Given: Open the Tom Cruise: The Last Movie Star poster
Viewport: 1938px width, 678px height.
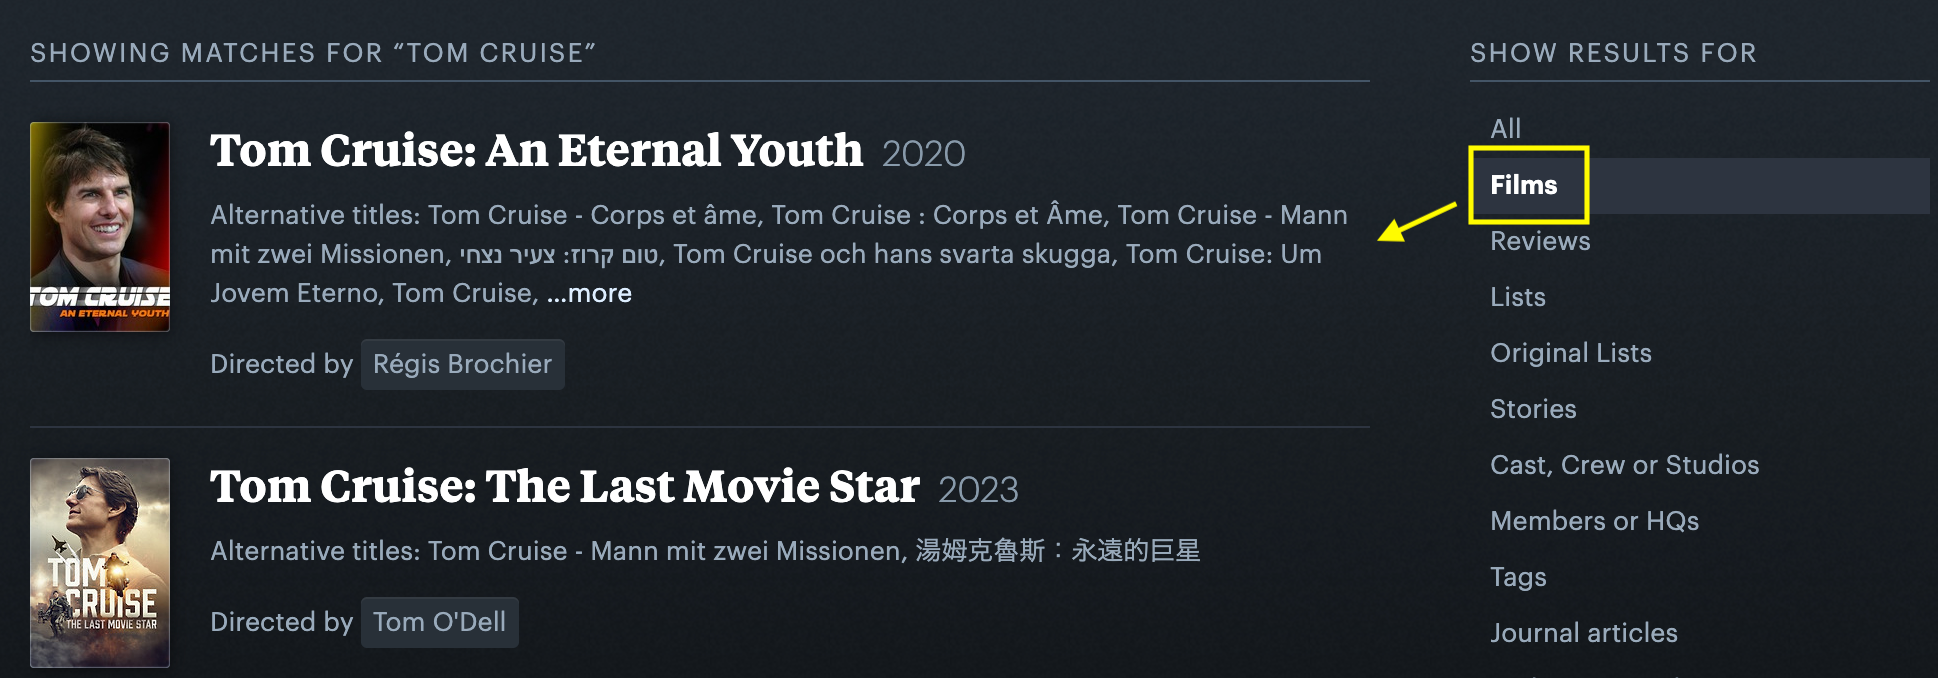Looking at the screenshot, I should [100, 562].
